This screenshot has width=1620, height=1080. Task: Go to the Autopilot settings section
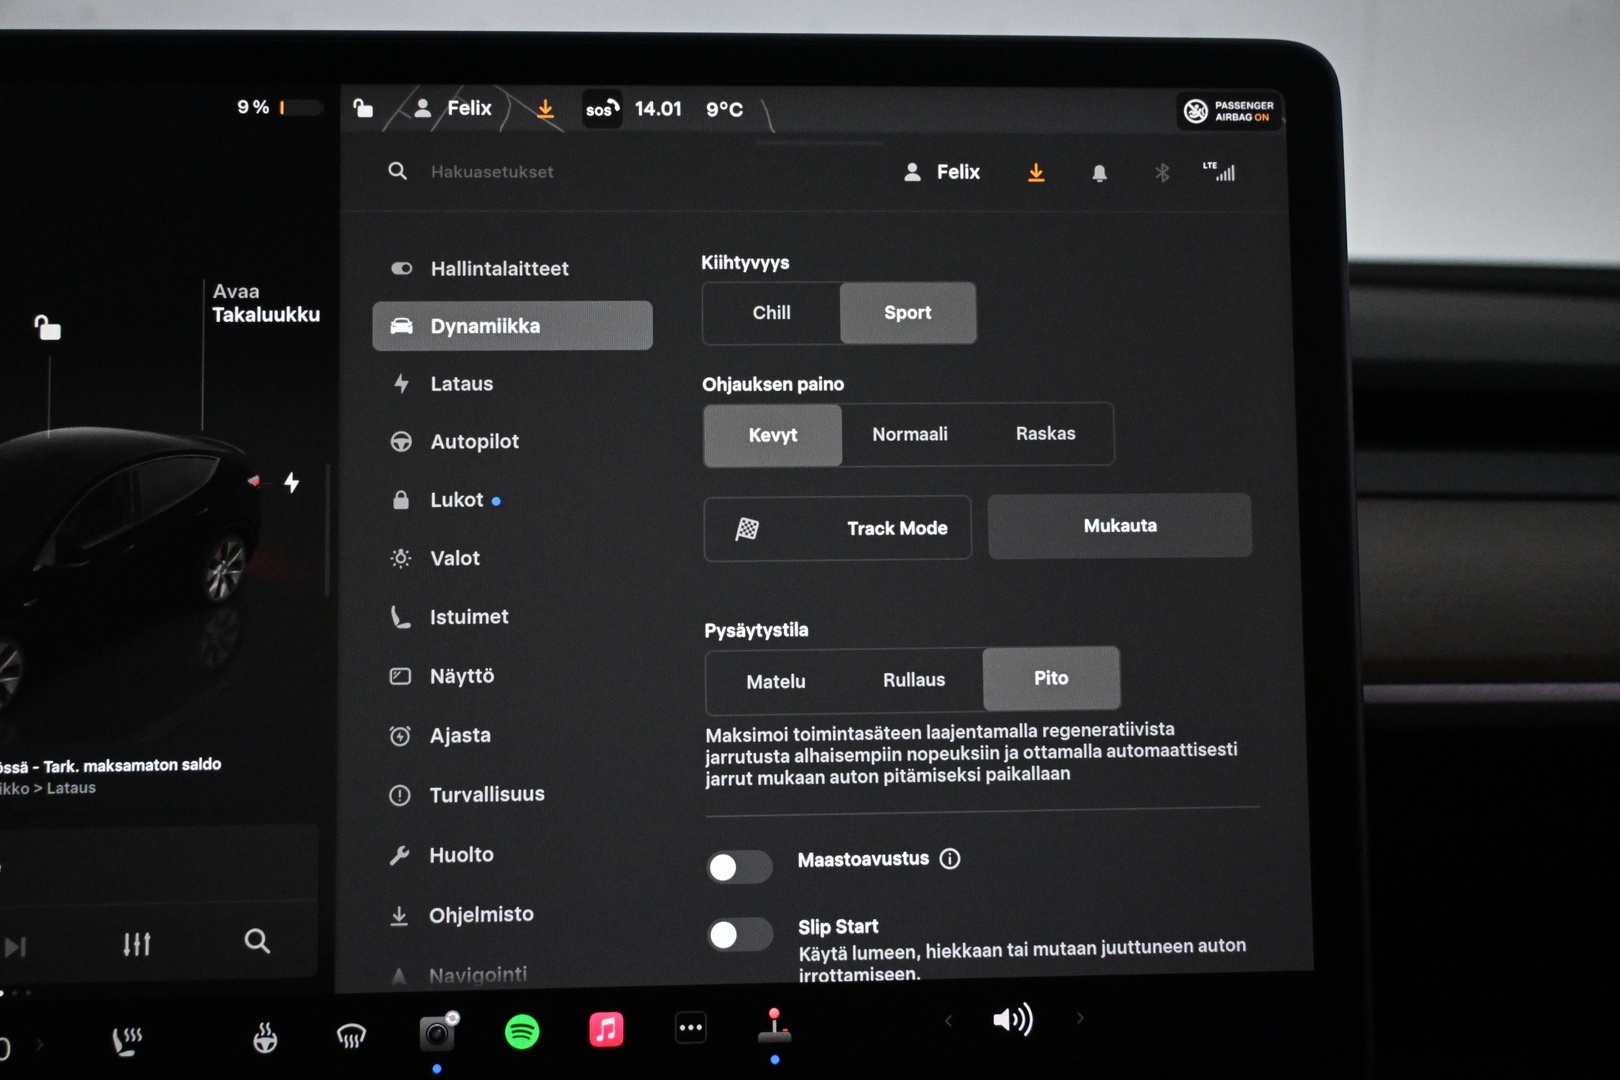coord(474,442)
